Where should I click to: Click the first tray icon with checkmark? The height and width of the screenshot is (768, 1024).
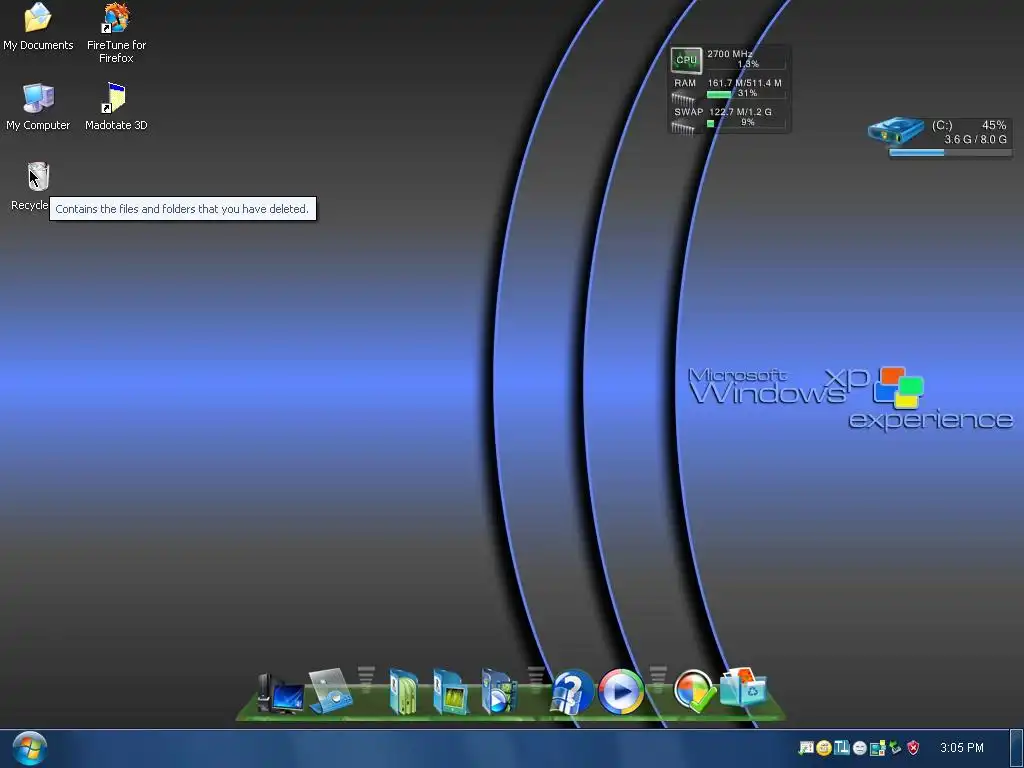pyautogui.click(x=807, y=748)
